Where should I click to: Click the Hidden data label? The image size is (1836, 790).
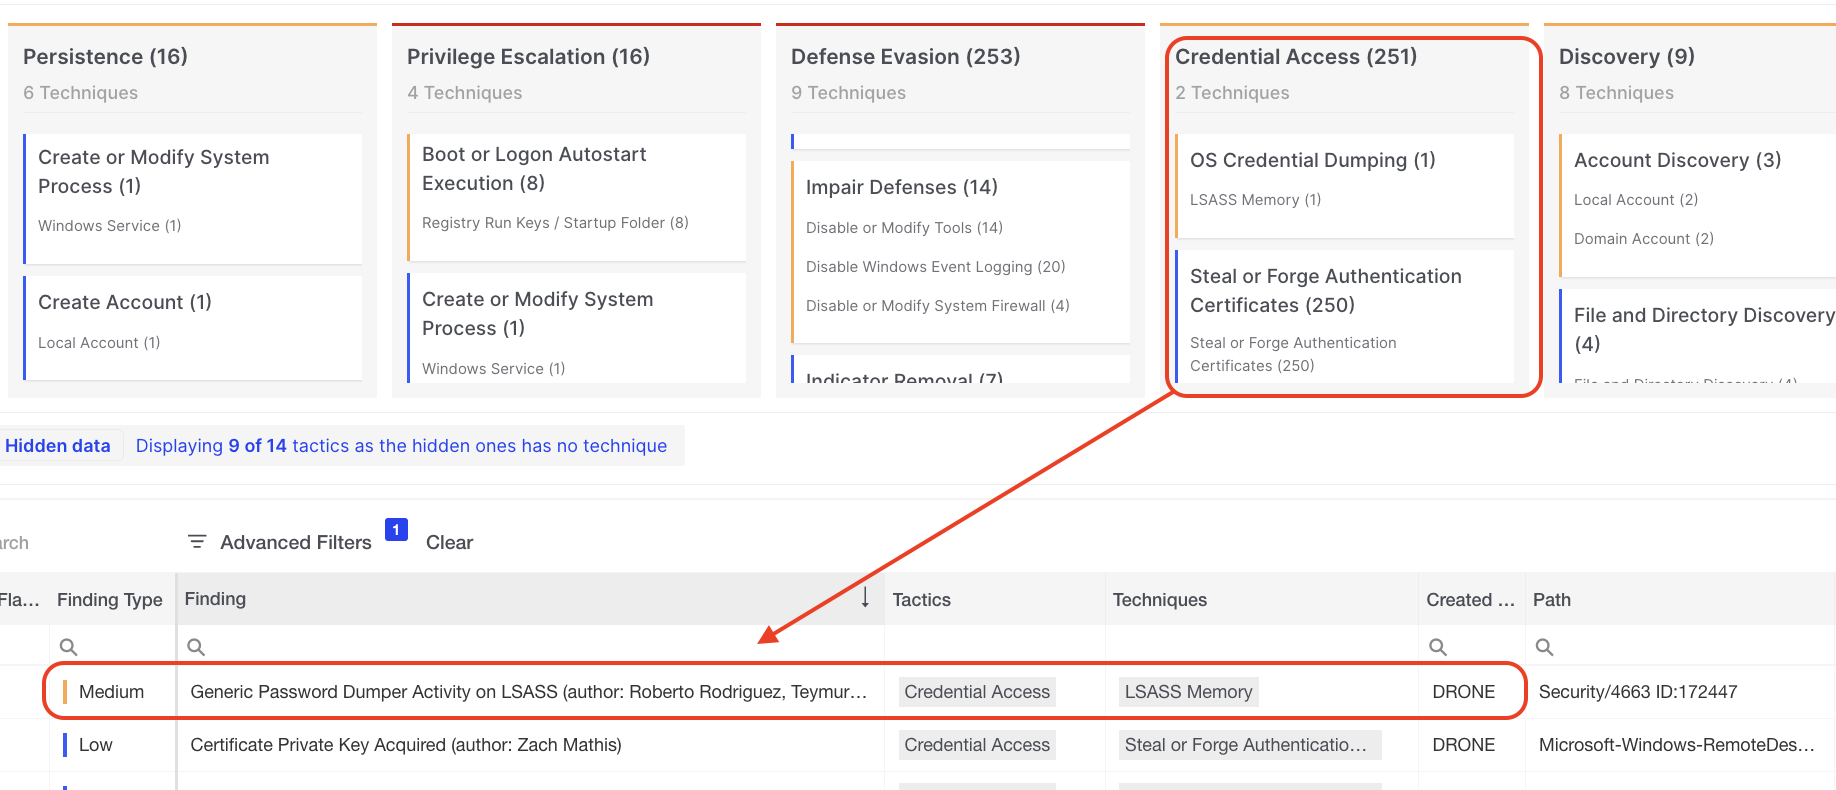tap(58, 446)
